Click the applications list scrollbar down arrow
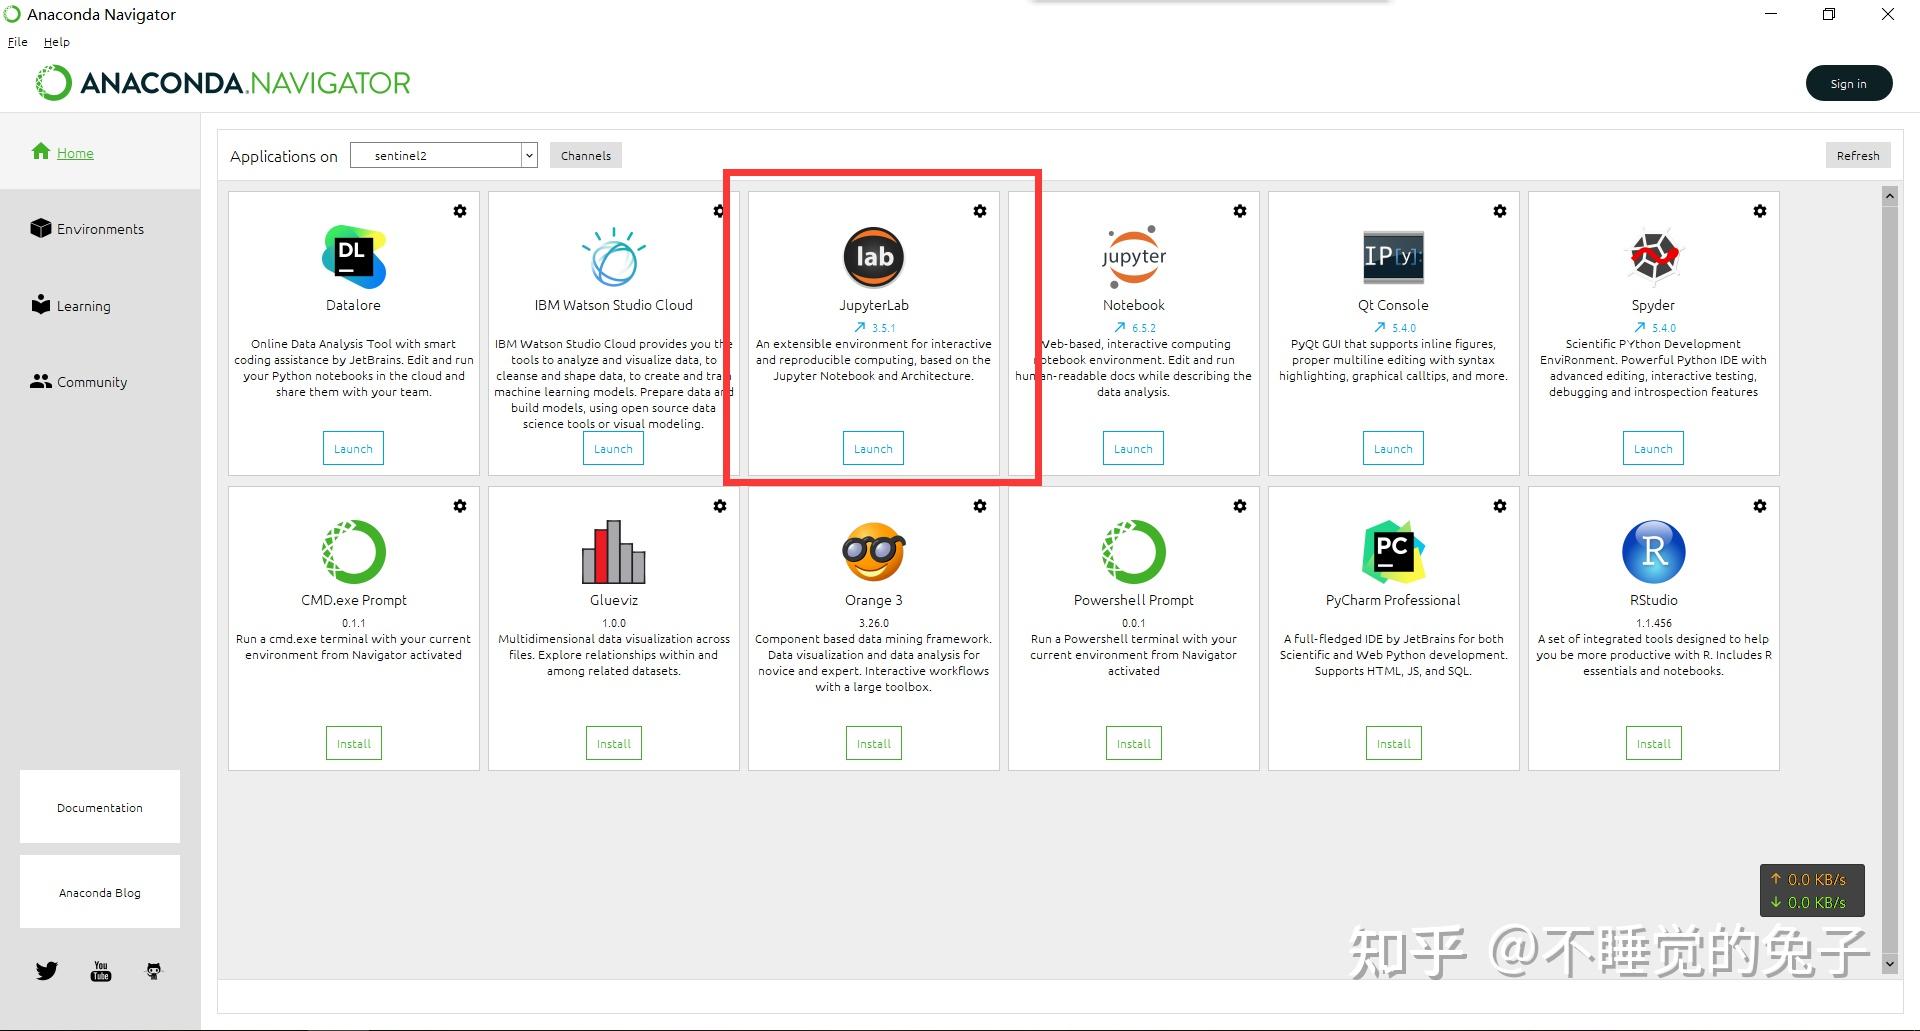 click(1890, 964)
